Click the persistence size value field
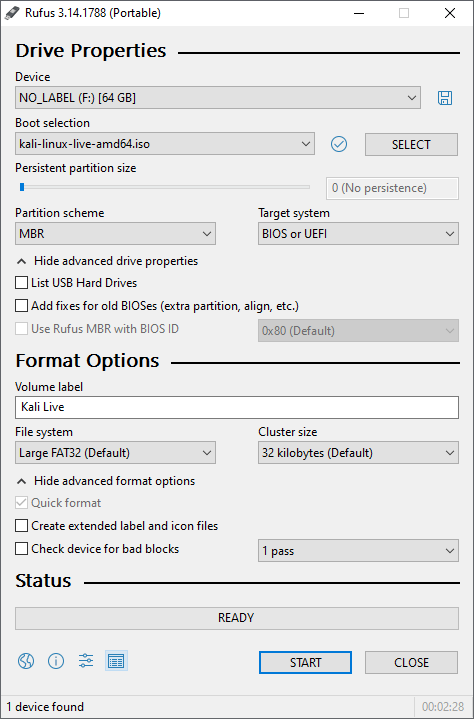Image resolution: width=474 pixels, height=719 pixels. [392, 188]
